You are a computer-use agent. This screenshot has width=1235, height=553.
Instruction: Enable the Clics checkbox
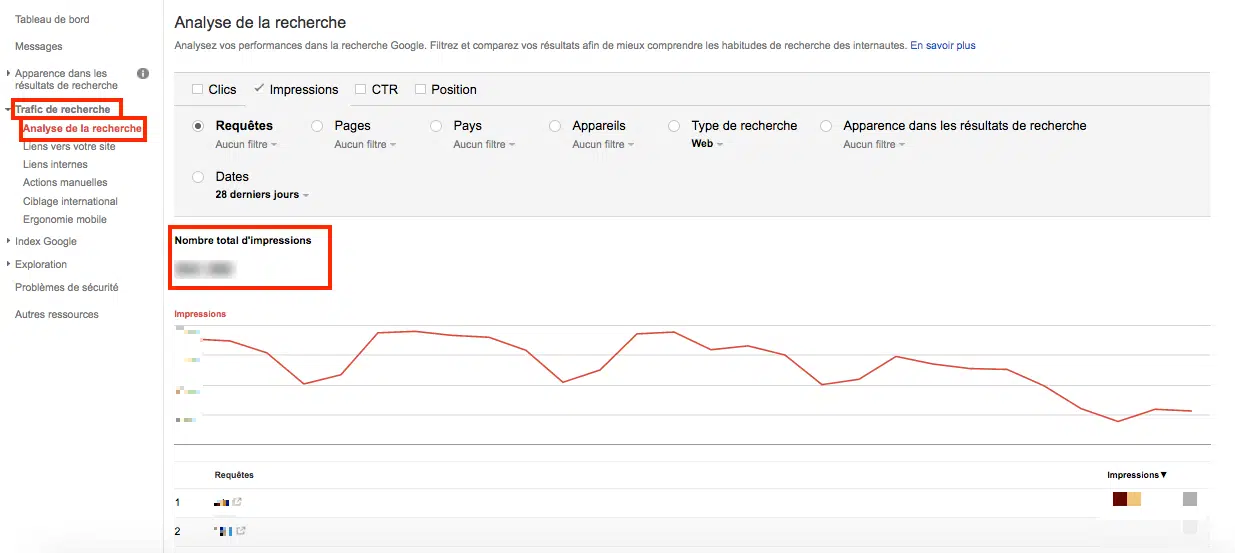[x=197, y=89]
